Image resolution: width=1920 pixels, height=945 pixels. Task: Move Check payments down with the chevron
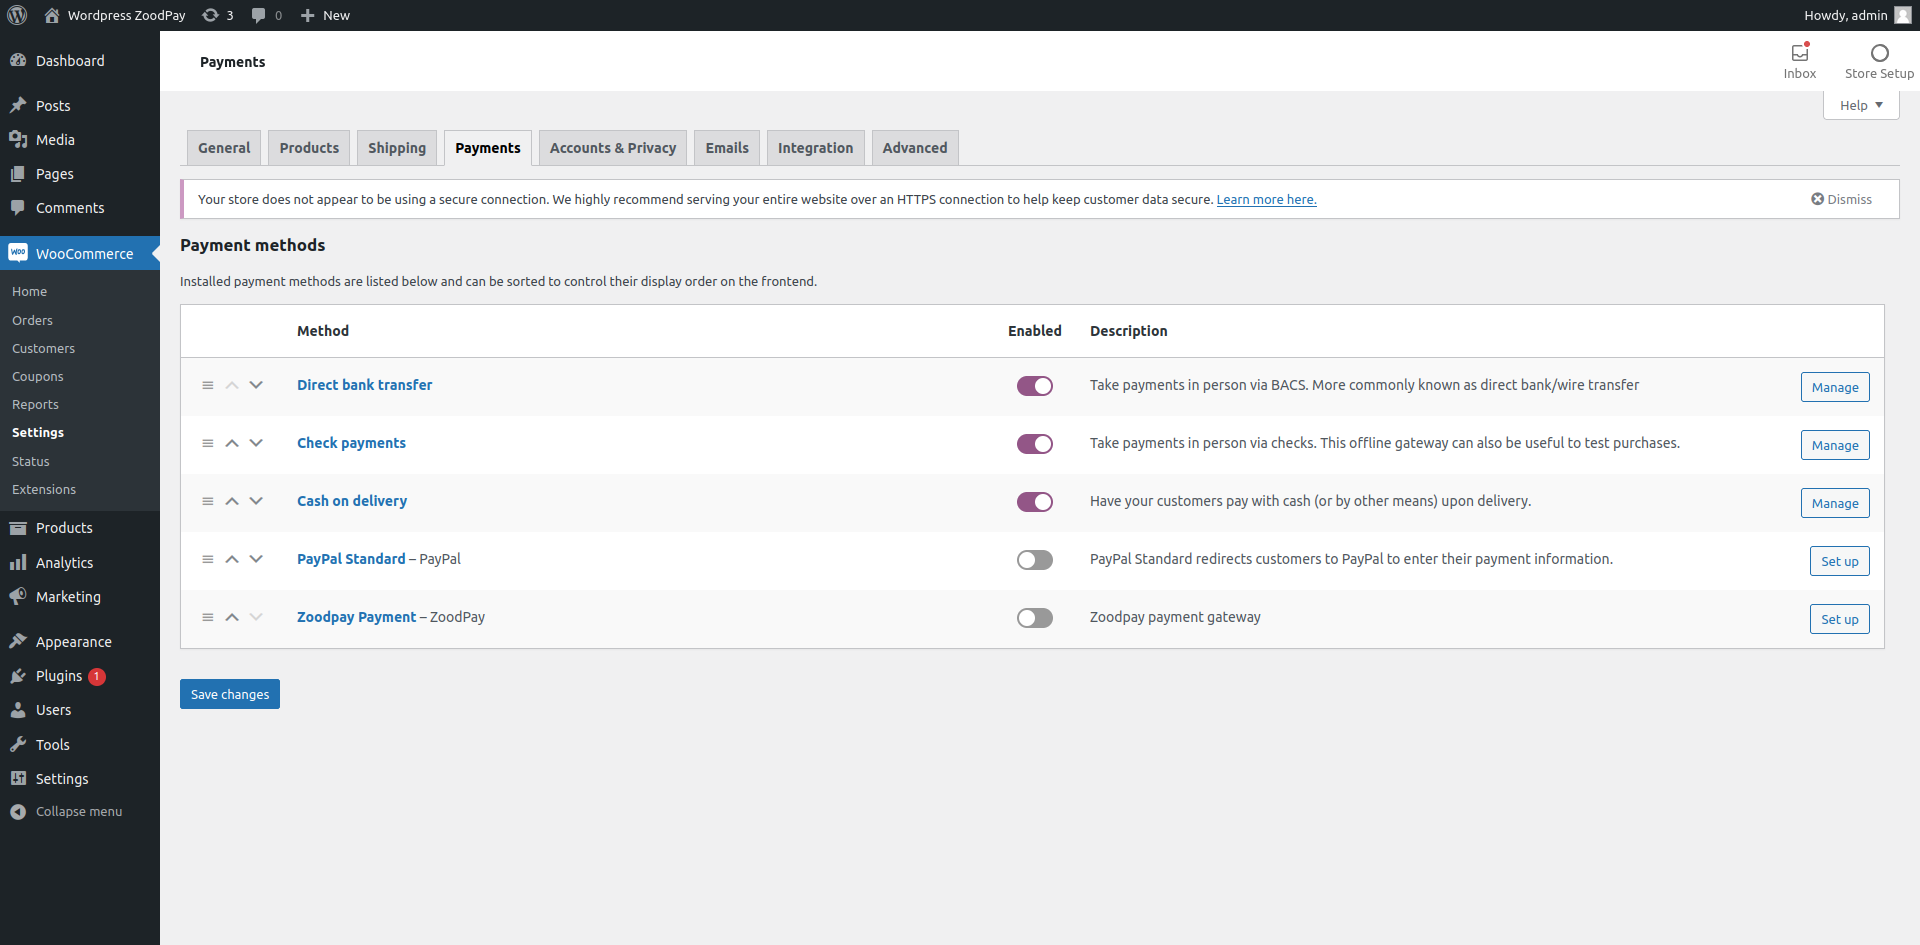pos(256,443)
